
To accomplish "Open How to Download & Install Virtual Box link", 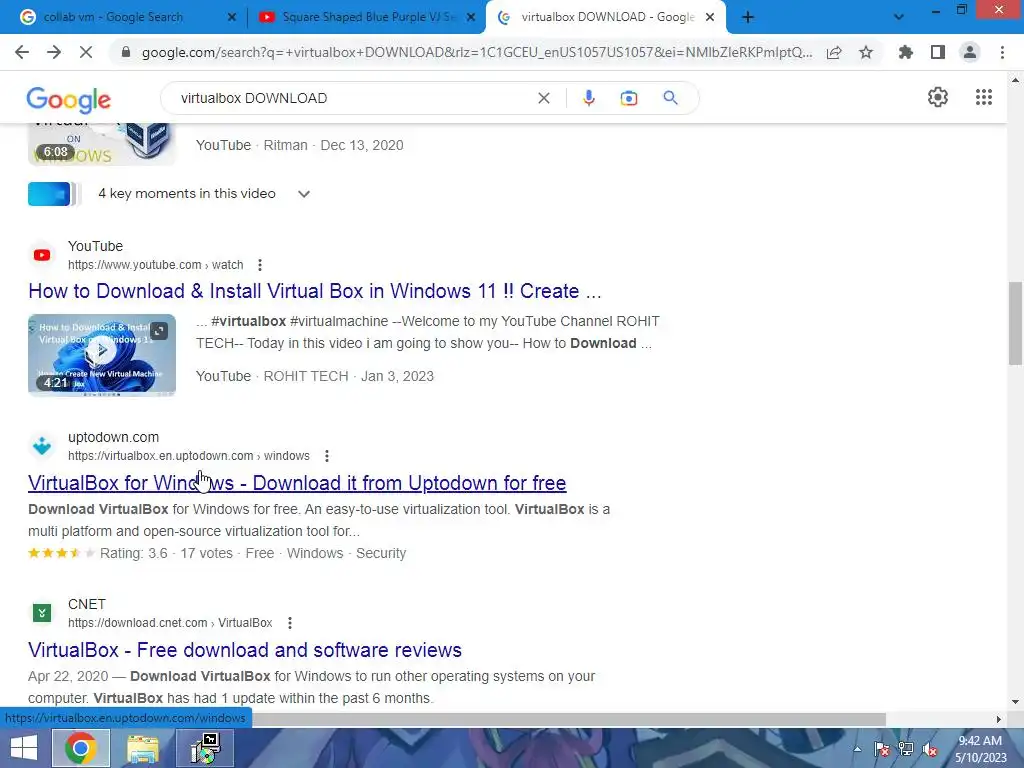I will click(x=315, y=291).
